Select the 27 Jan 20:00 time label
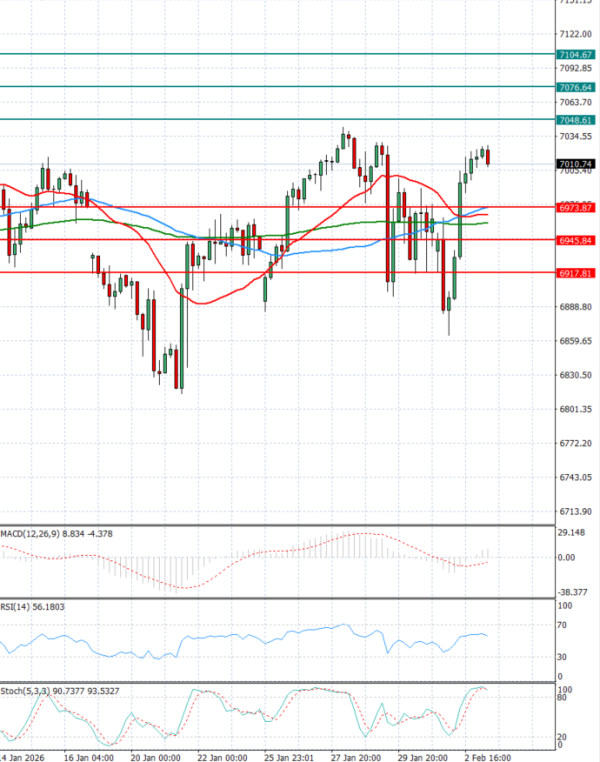 click(x=356, y=757)
